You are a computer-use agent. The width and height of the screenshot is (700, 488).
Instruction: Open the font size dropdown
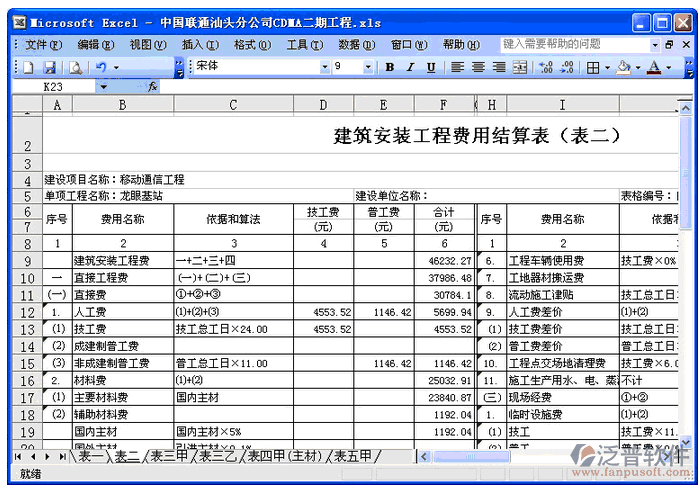[x=368, y=67]
